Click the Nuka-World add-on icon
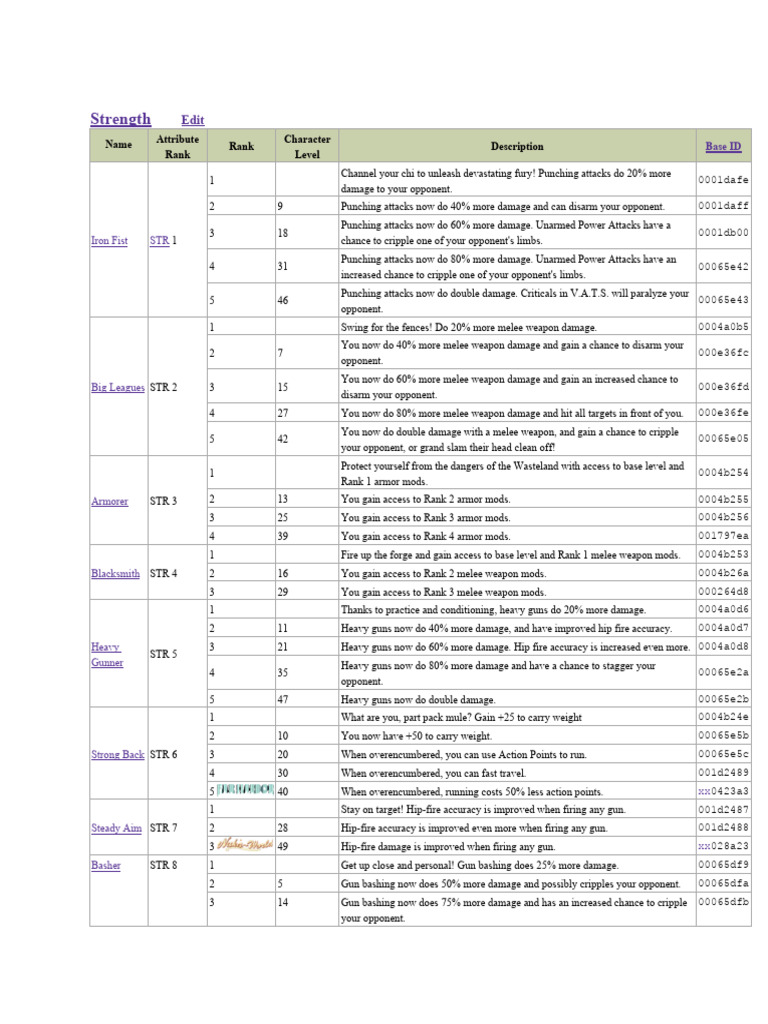Viewport: 768px width, 1024px height. pos(245,844)
